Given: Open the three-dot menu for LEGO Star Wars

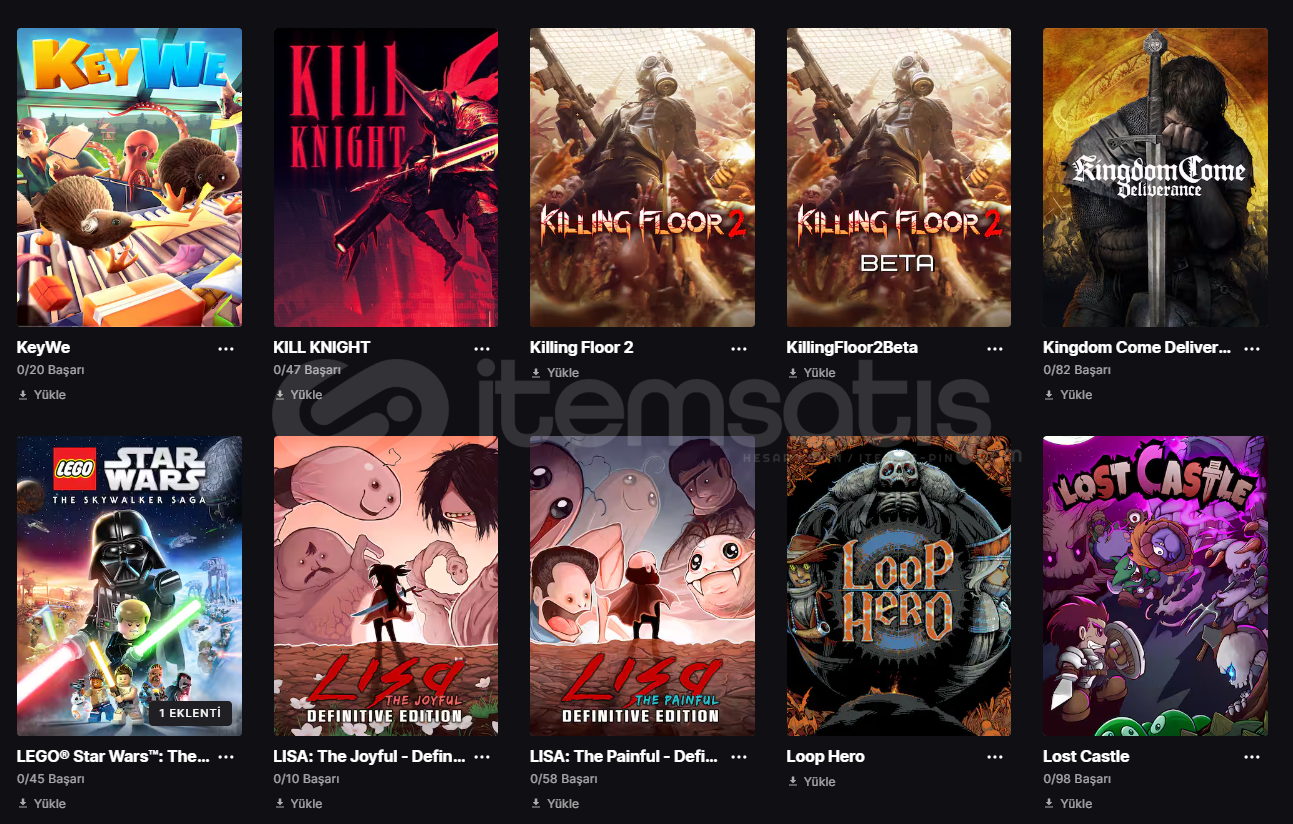Looking at the screenshot, I should 226,757.
